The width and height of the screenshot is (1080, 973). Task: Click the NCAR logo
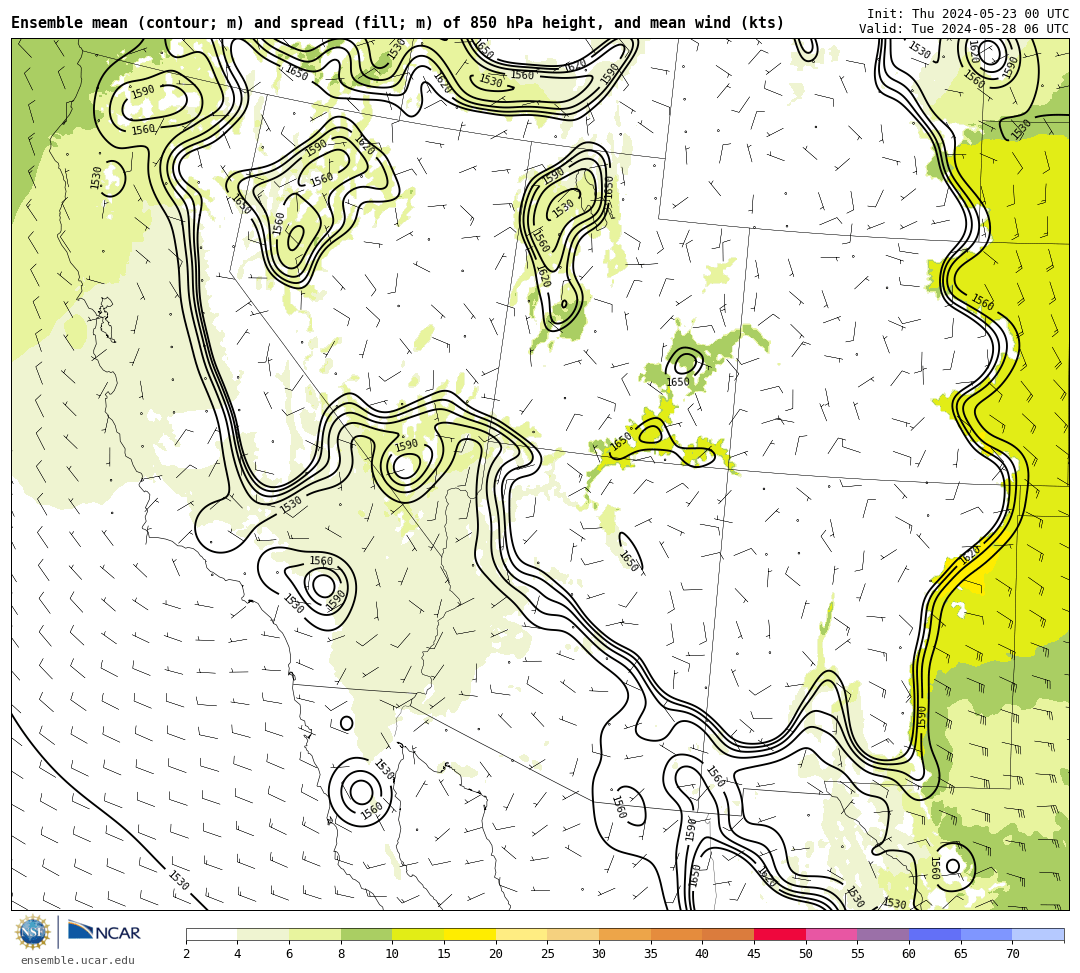tap(104, 933)
